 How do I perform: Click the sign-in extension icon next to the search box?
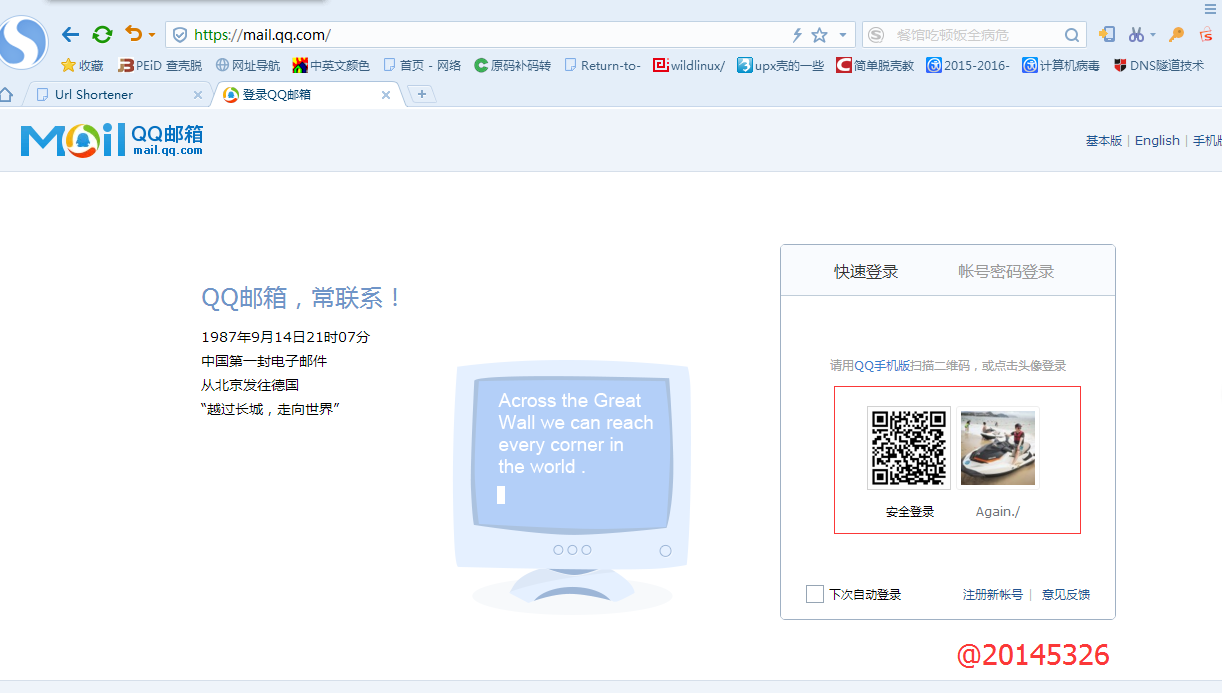1107,34
